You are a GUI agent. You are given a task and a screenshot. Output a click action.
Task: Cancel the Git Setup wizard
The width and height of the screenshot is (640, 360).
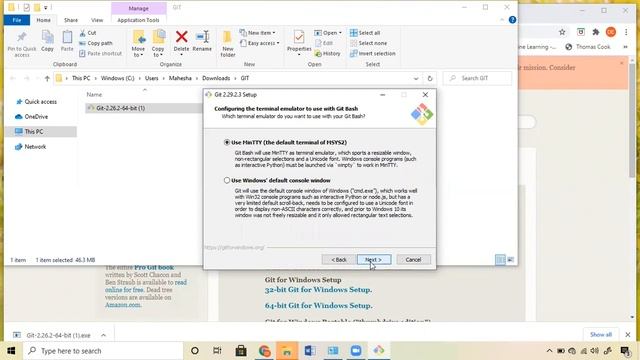click(x=413, y=260)
